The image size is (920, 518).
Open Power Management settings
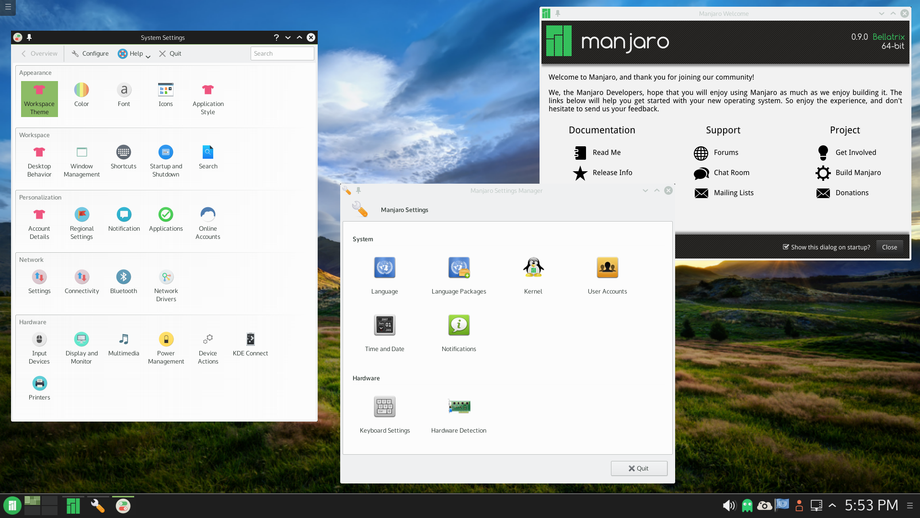[166, 344]
